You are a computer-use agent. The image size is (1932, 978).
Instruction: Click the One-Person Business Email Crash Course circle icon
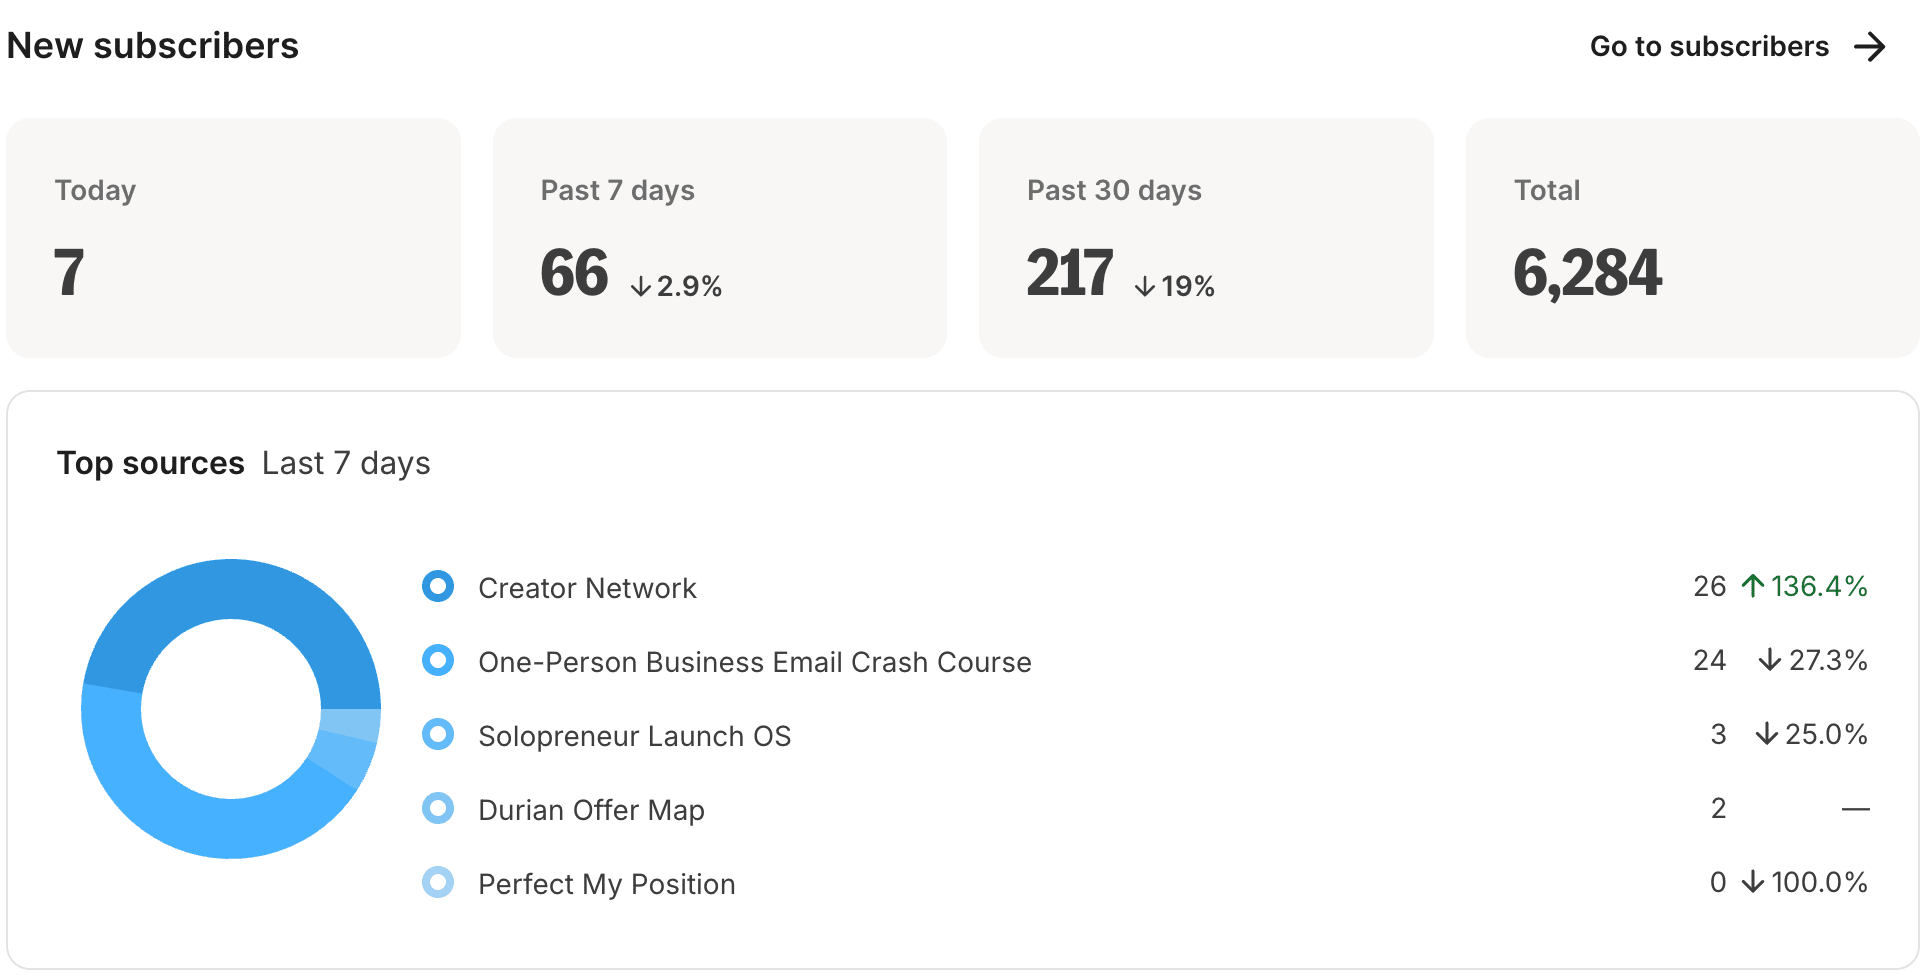(438, 660)
